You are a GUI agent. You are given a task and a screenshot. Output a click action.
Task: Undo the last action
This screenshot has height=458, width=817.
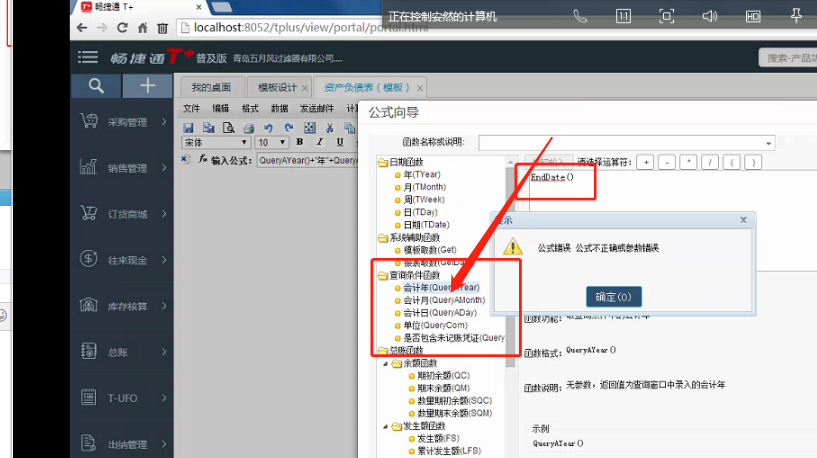(268, 128)
